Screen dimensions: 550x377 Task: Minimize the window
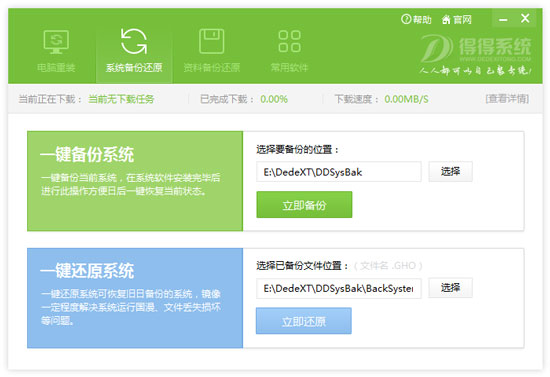click(x=503, y=19)
